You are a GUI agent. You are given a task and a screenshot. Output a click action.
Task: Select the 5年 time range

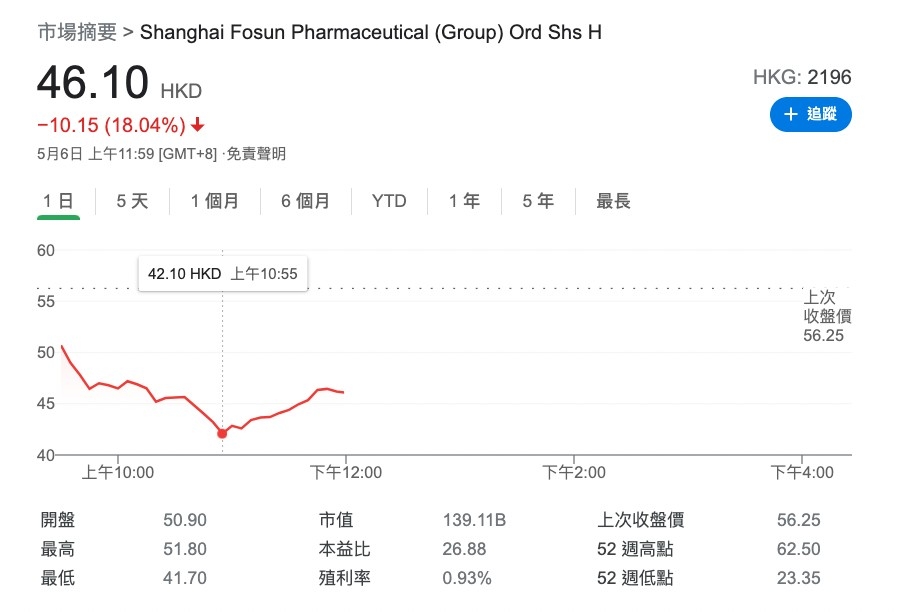[536, 200]
